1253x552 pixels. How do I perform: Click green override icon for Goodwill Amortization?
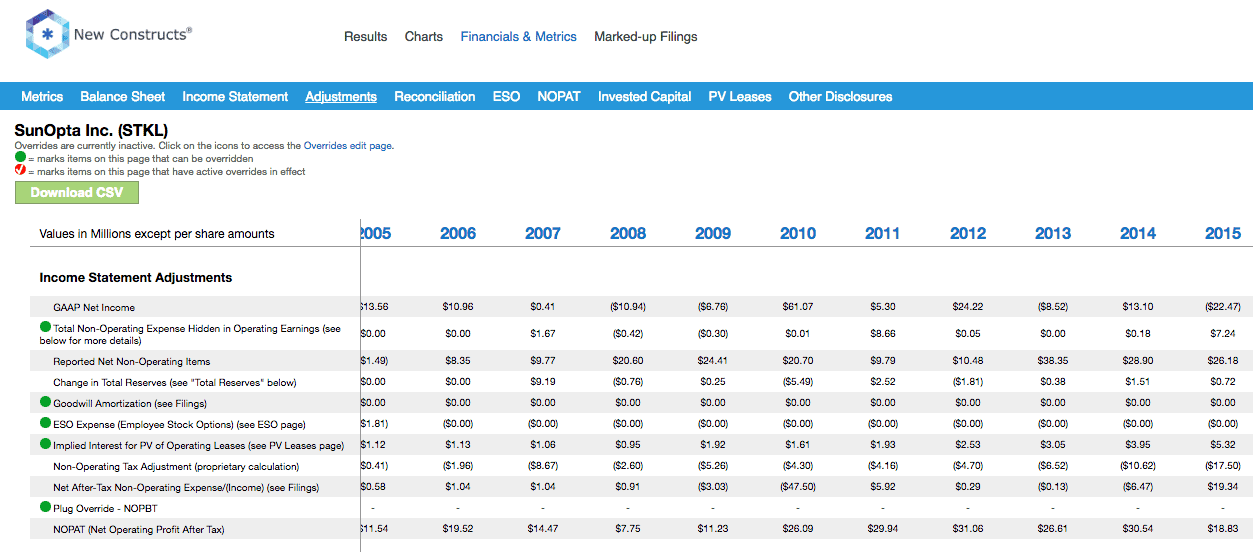click(45, 402)
